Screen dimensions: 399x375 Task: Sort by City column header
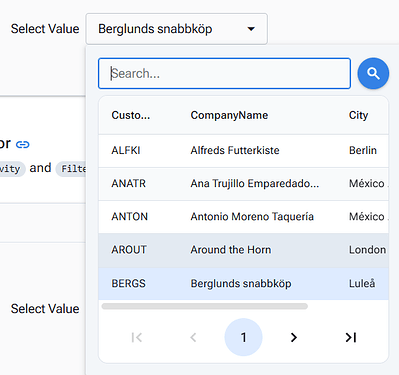[358, 115]
